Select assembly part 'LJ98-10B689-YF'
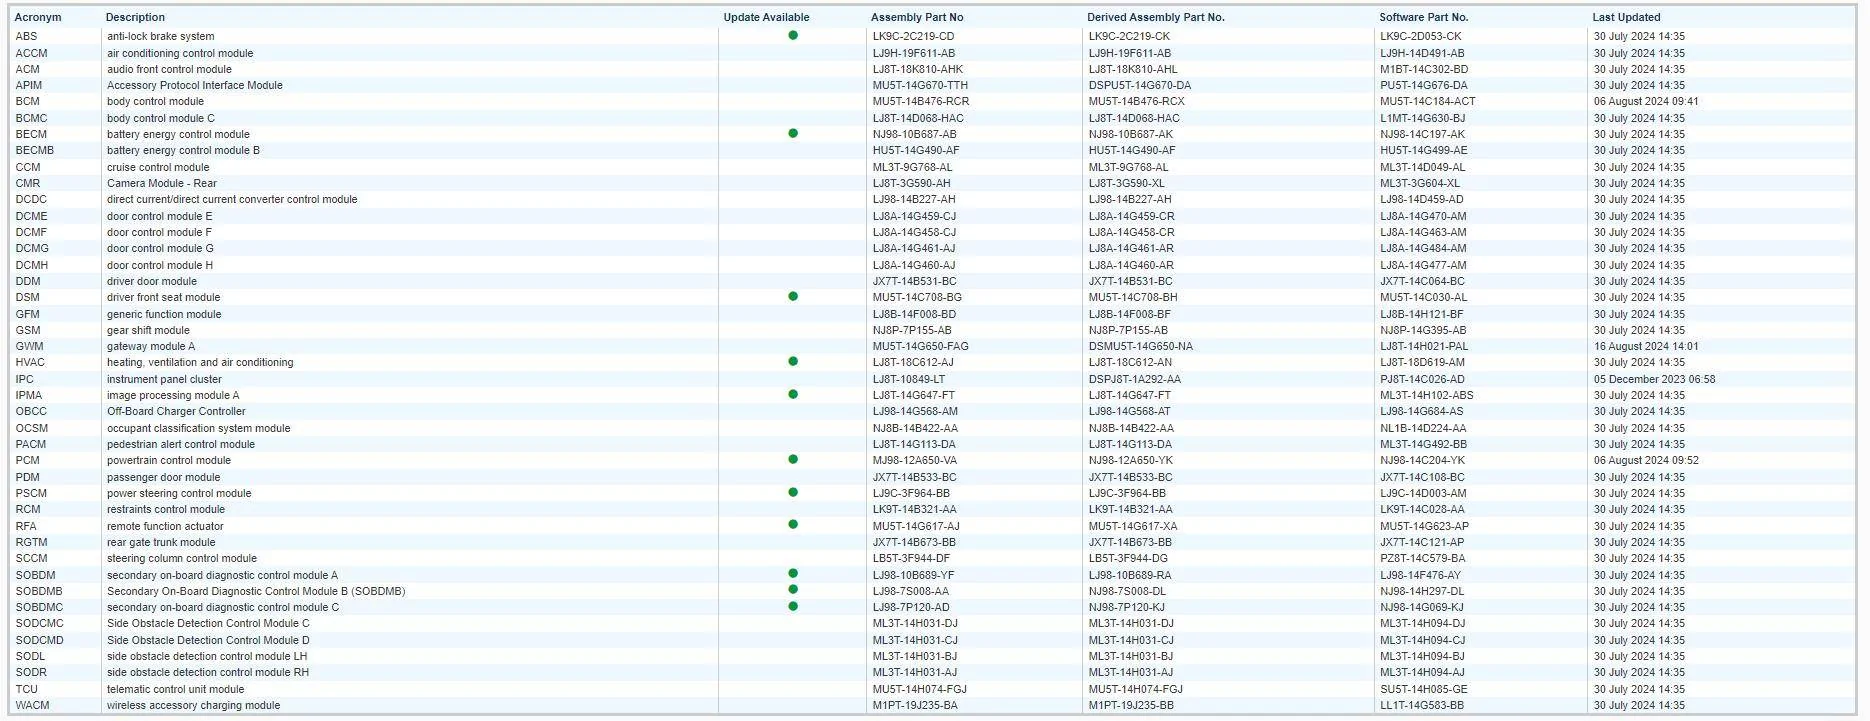 [913, 575]
